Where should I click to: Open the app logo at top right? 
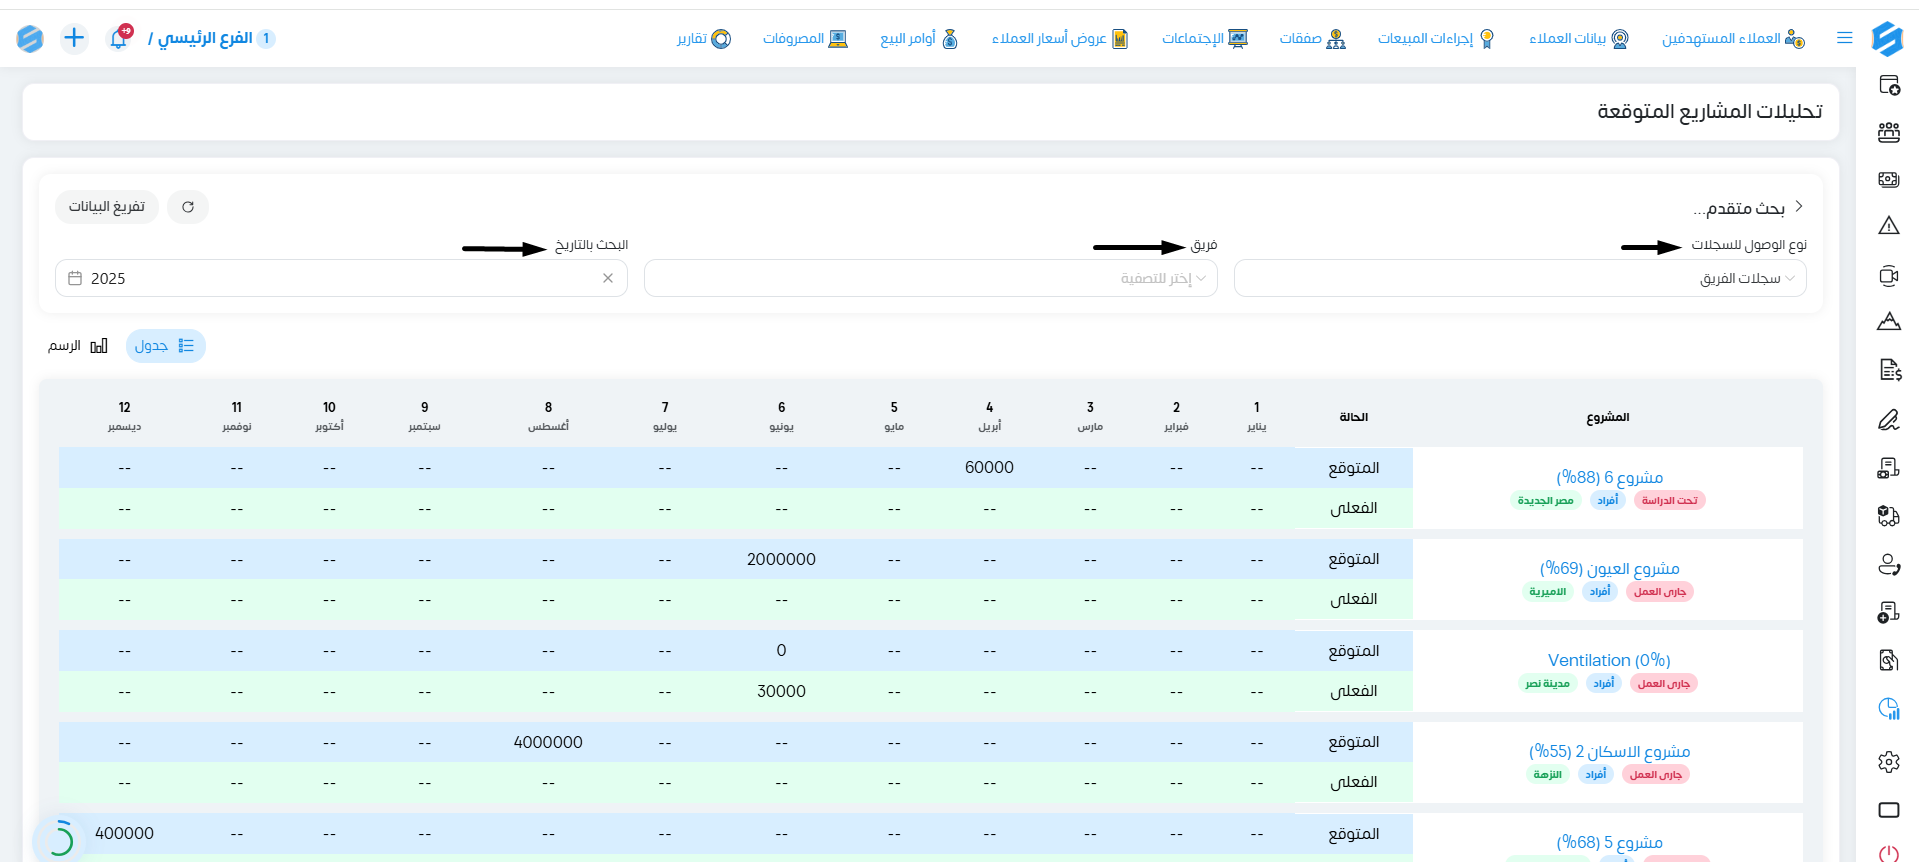coord(1887,38)
